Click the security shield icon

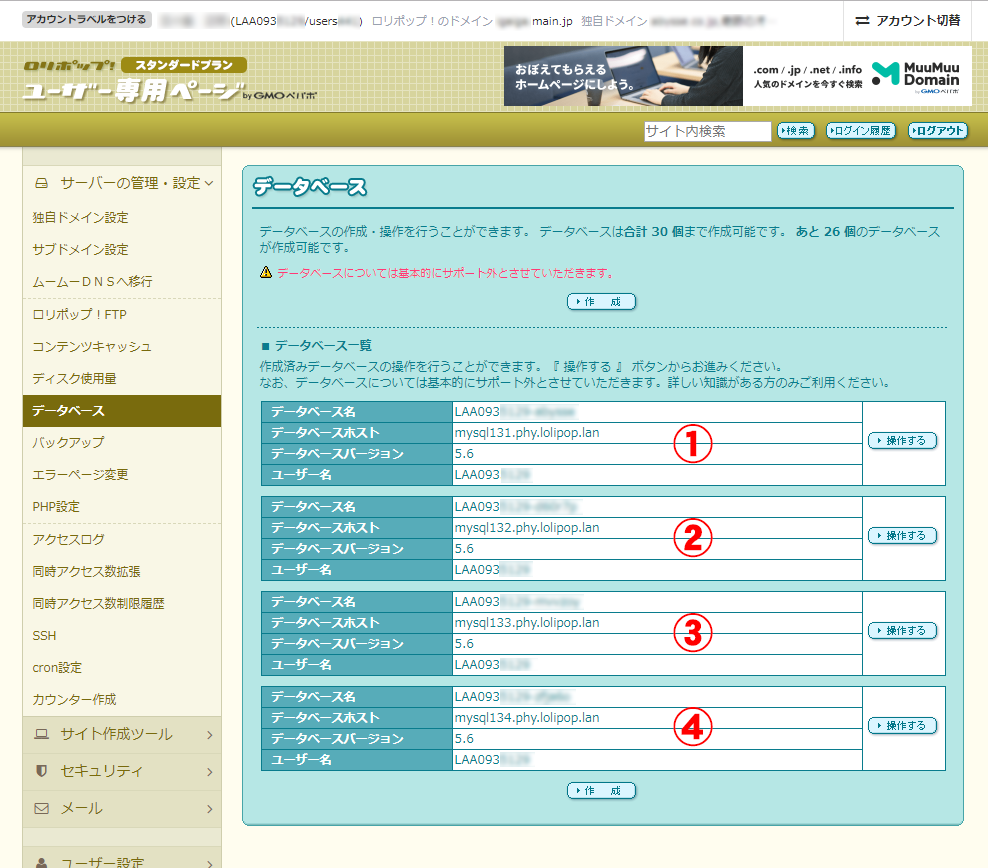(42, 771)
